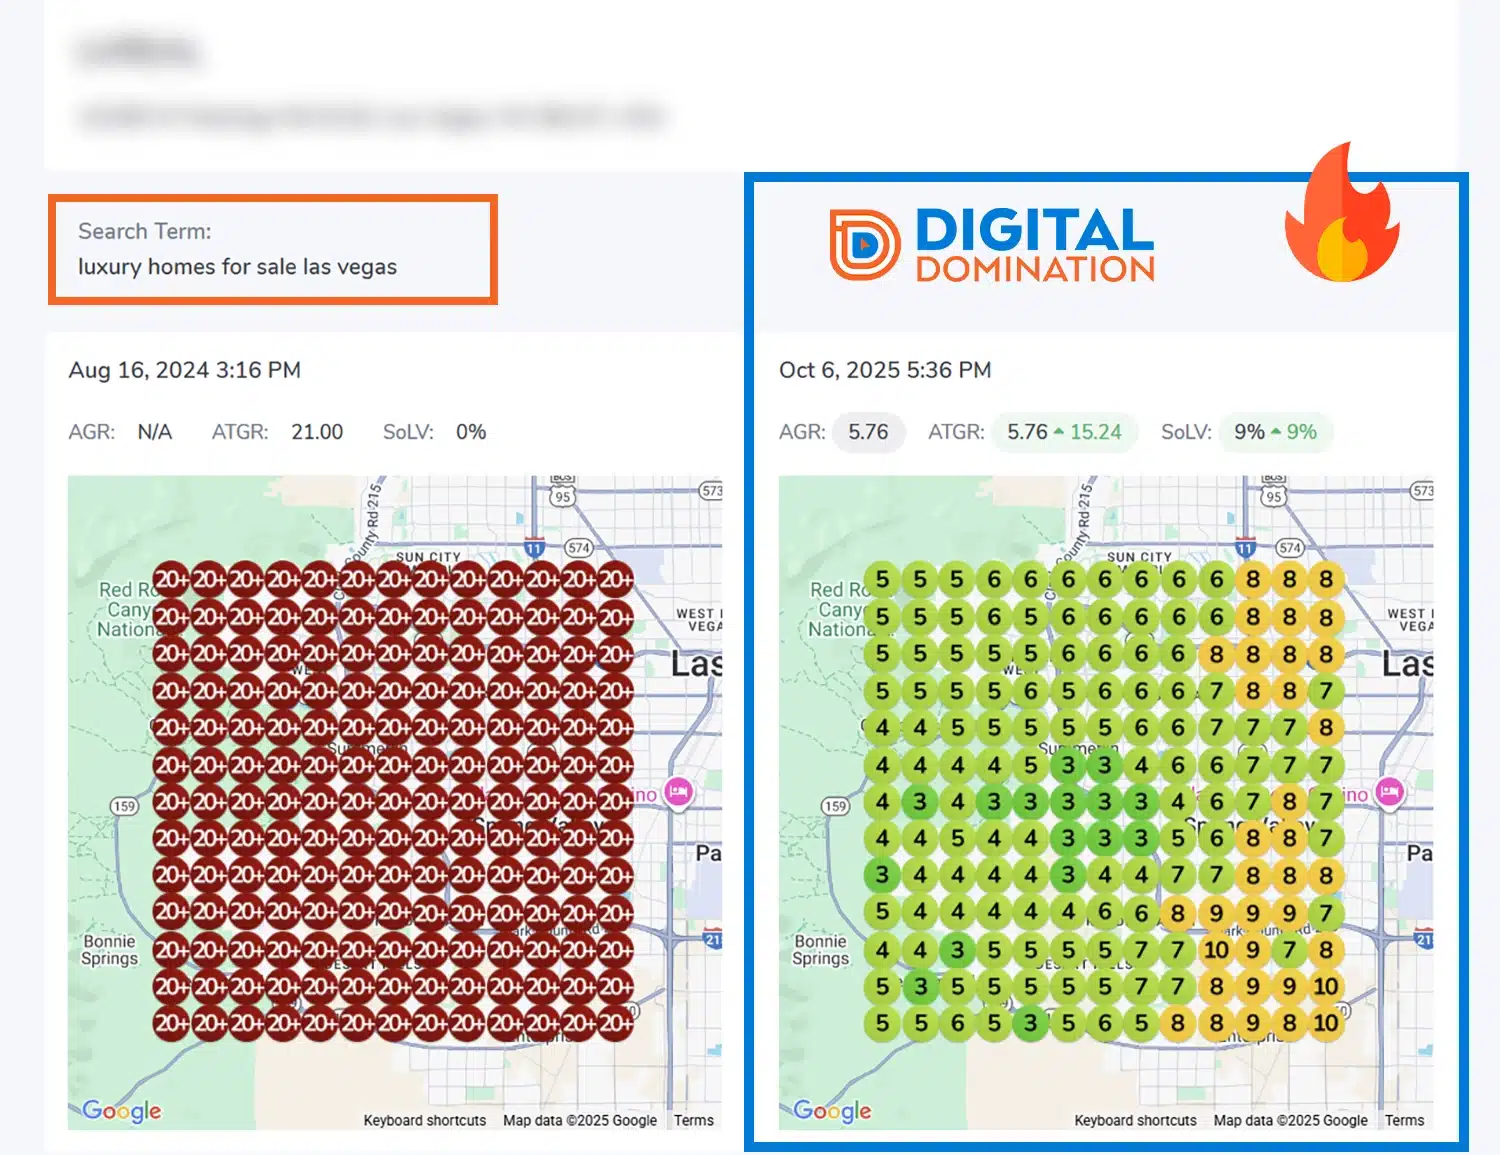Open the Terms link on the 2024 map
1500x1155 pixels.
point(693,1120)
